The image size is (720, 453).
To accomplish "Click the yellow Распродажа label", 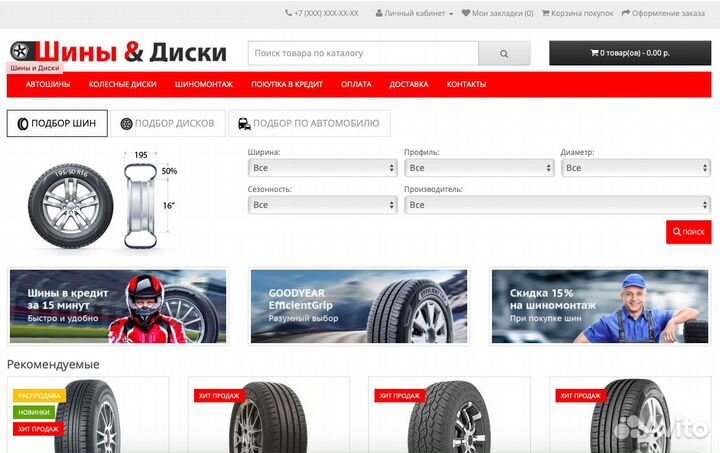I will (39, 396).
